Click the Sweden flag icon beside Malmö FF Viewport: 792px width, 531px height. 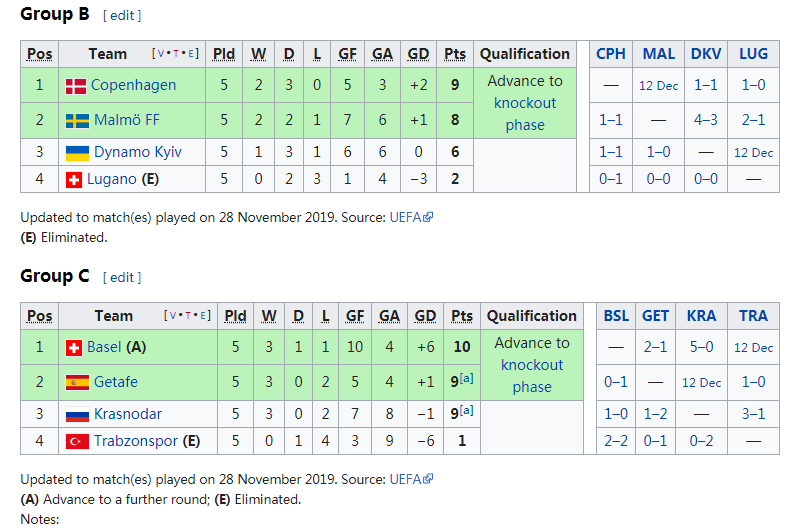point(76,121)
